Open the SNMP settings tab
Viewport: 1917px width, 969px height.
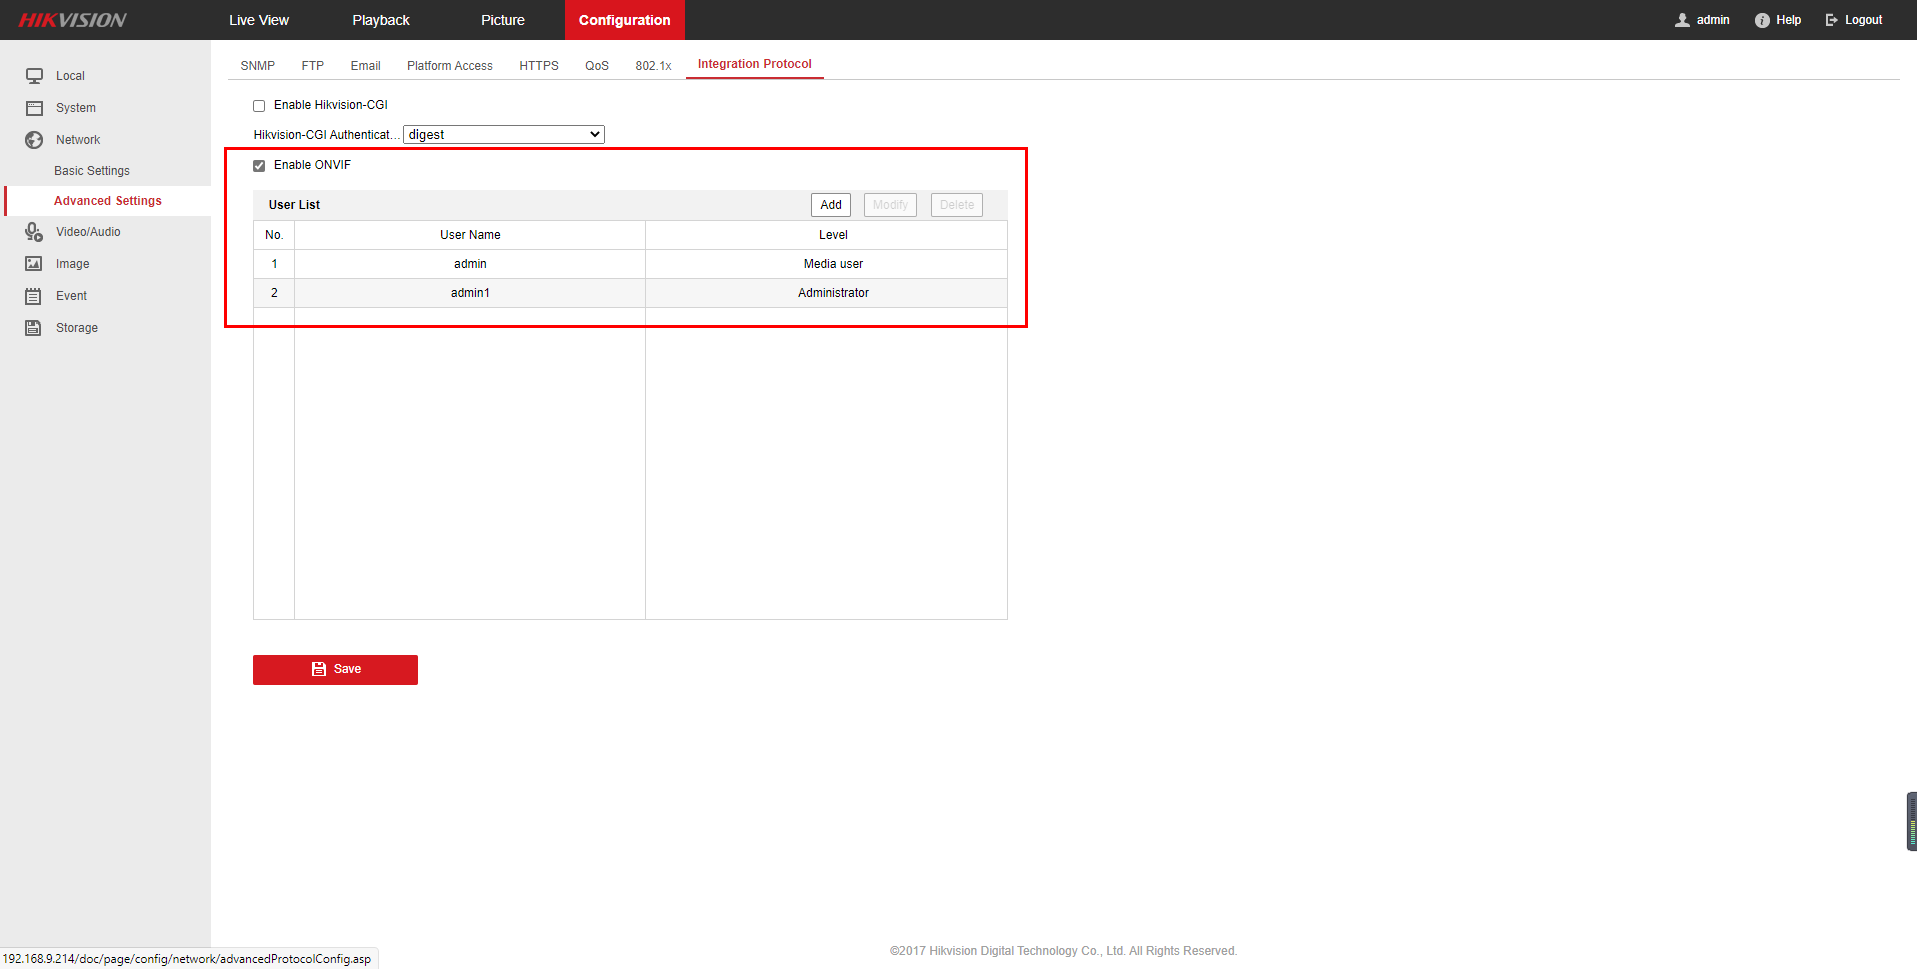pos(258,66)
